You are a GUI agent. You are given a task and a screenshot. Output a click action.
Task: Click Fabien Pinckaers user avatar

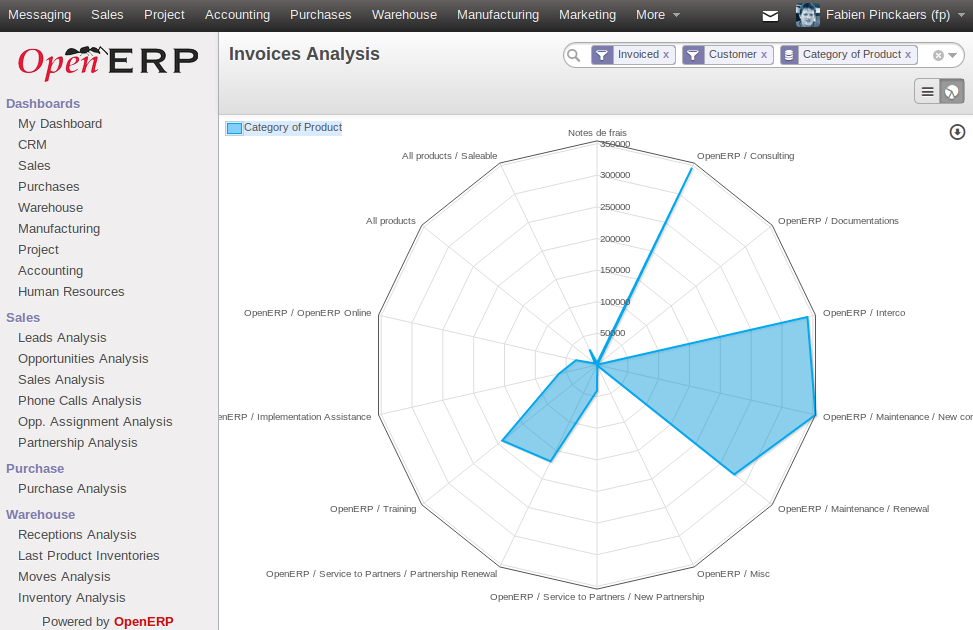coord(807,15)
